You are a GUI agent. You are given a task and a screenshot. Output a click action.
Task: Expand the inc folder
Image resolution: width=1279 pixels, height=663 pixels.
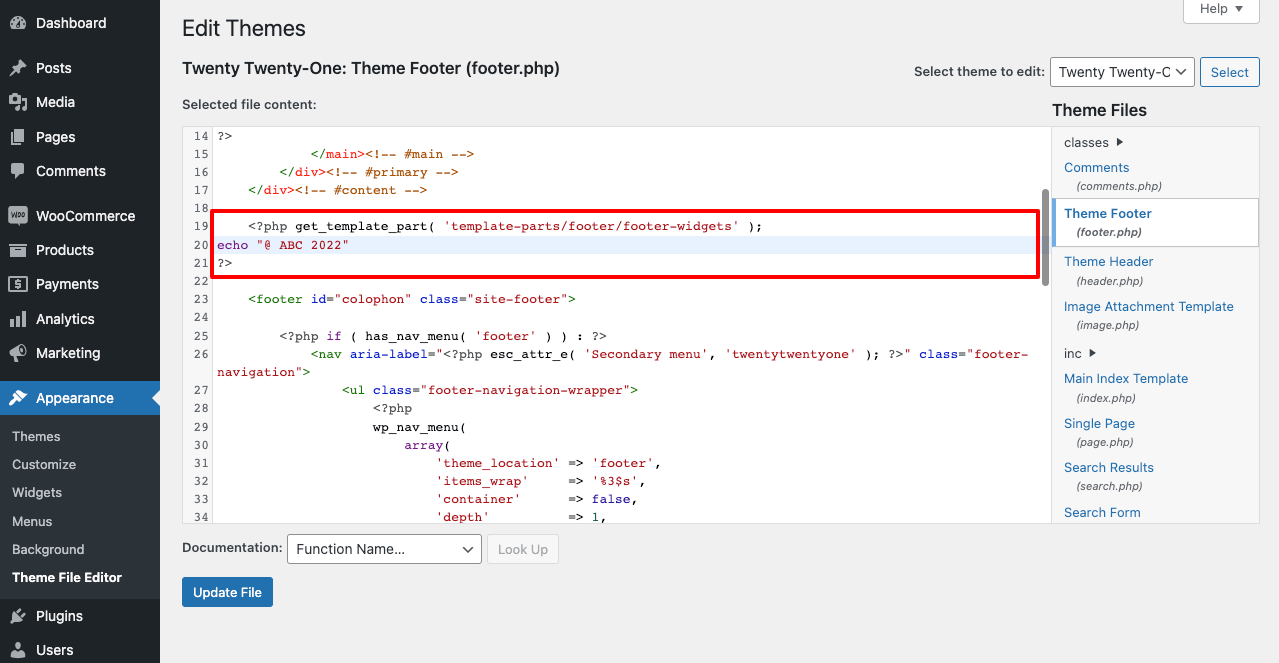tap(1080, 353)
